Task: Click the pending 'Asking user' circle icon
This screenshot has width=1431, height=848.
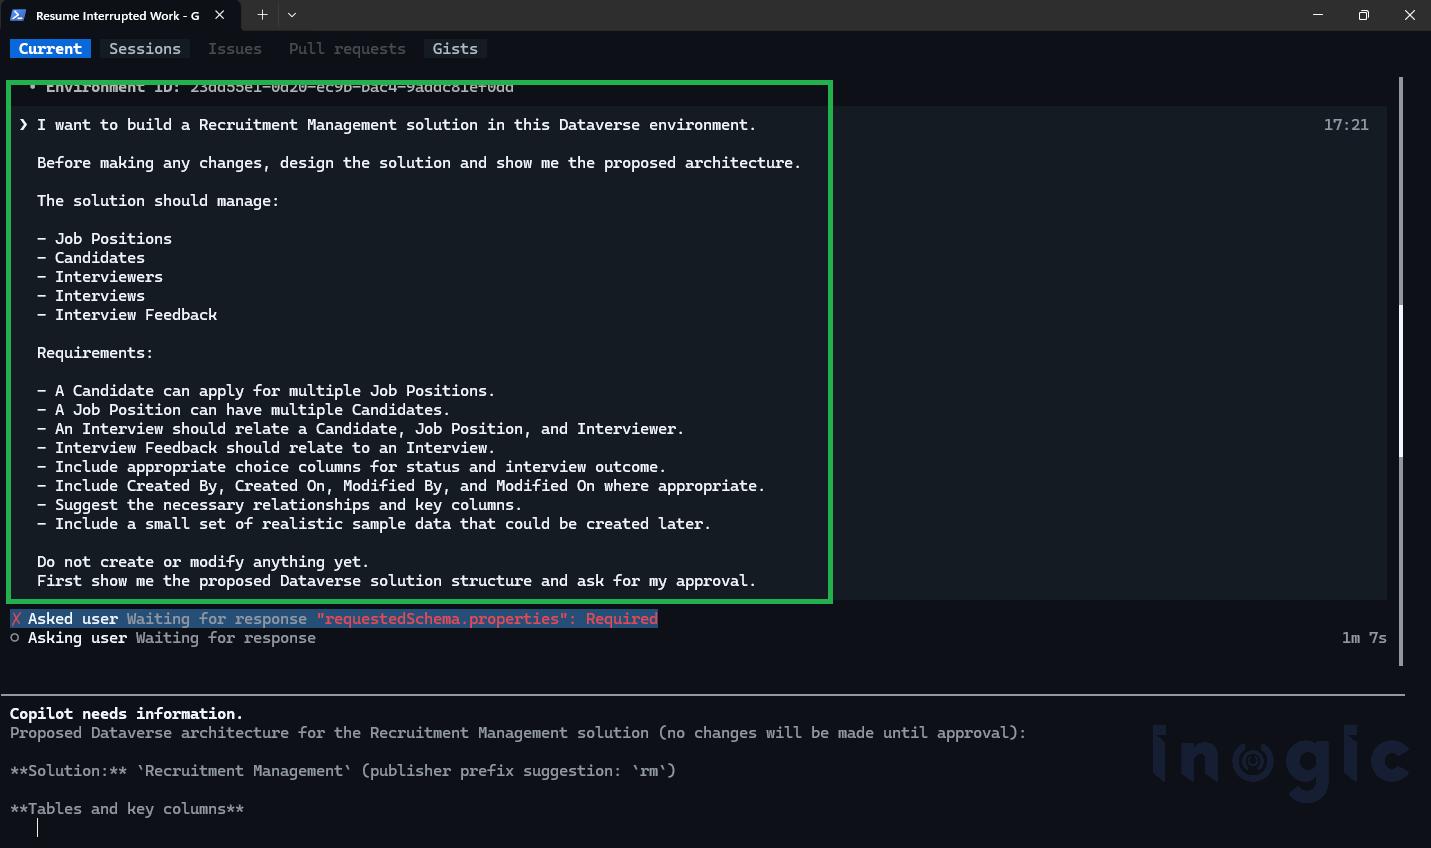Action: pos(15,638)
